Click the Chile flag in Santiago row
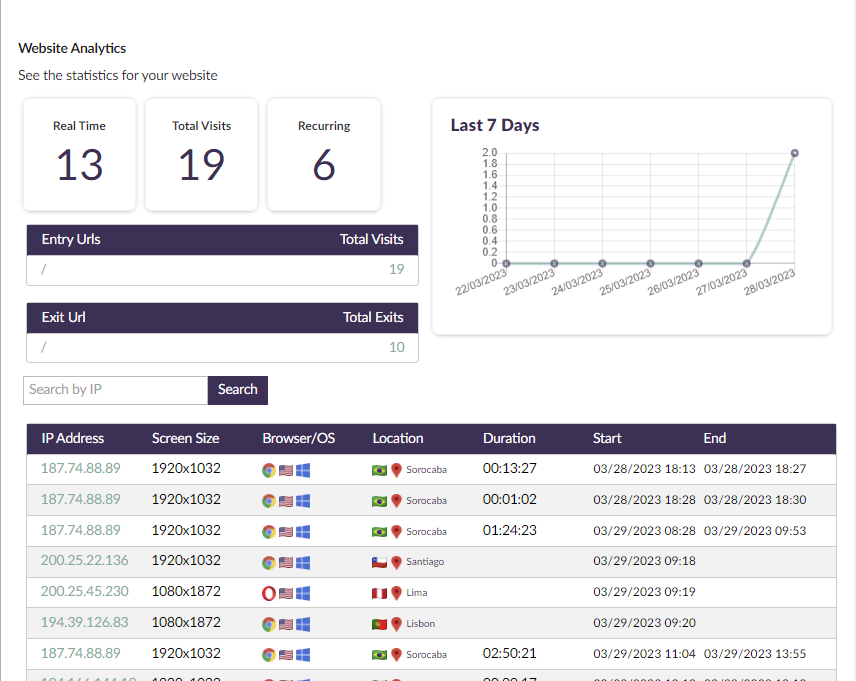 click(x=379, y=562)
